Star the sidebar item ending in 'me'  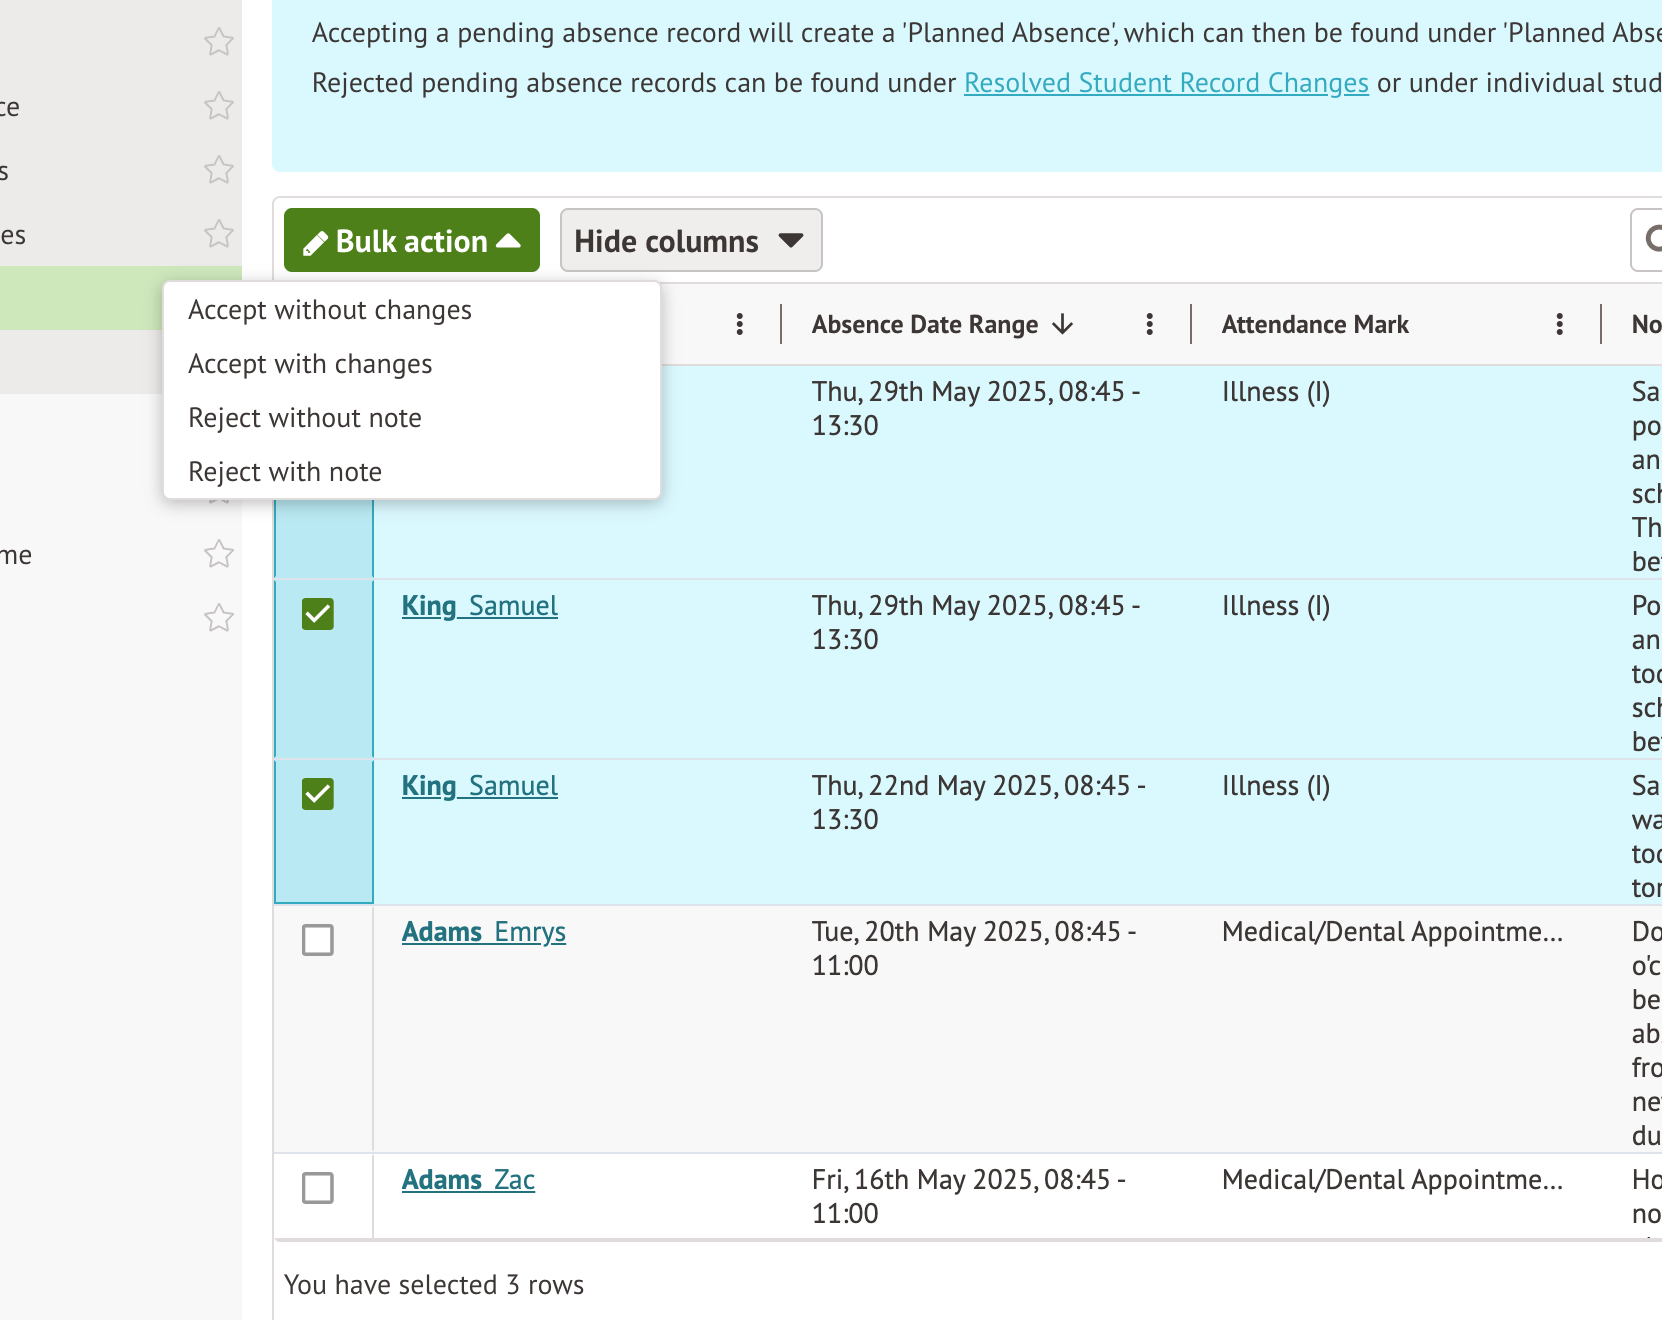pos(218,554)
